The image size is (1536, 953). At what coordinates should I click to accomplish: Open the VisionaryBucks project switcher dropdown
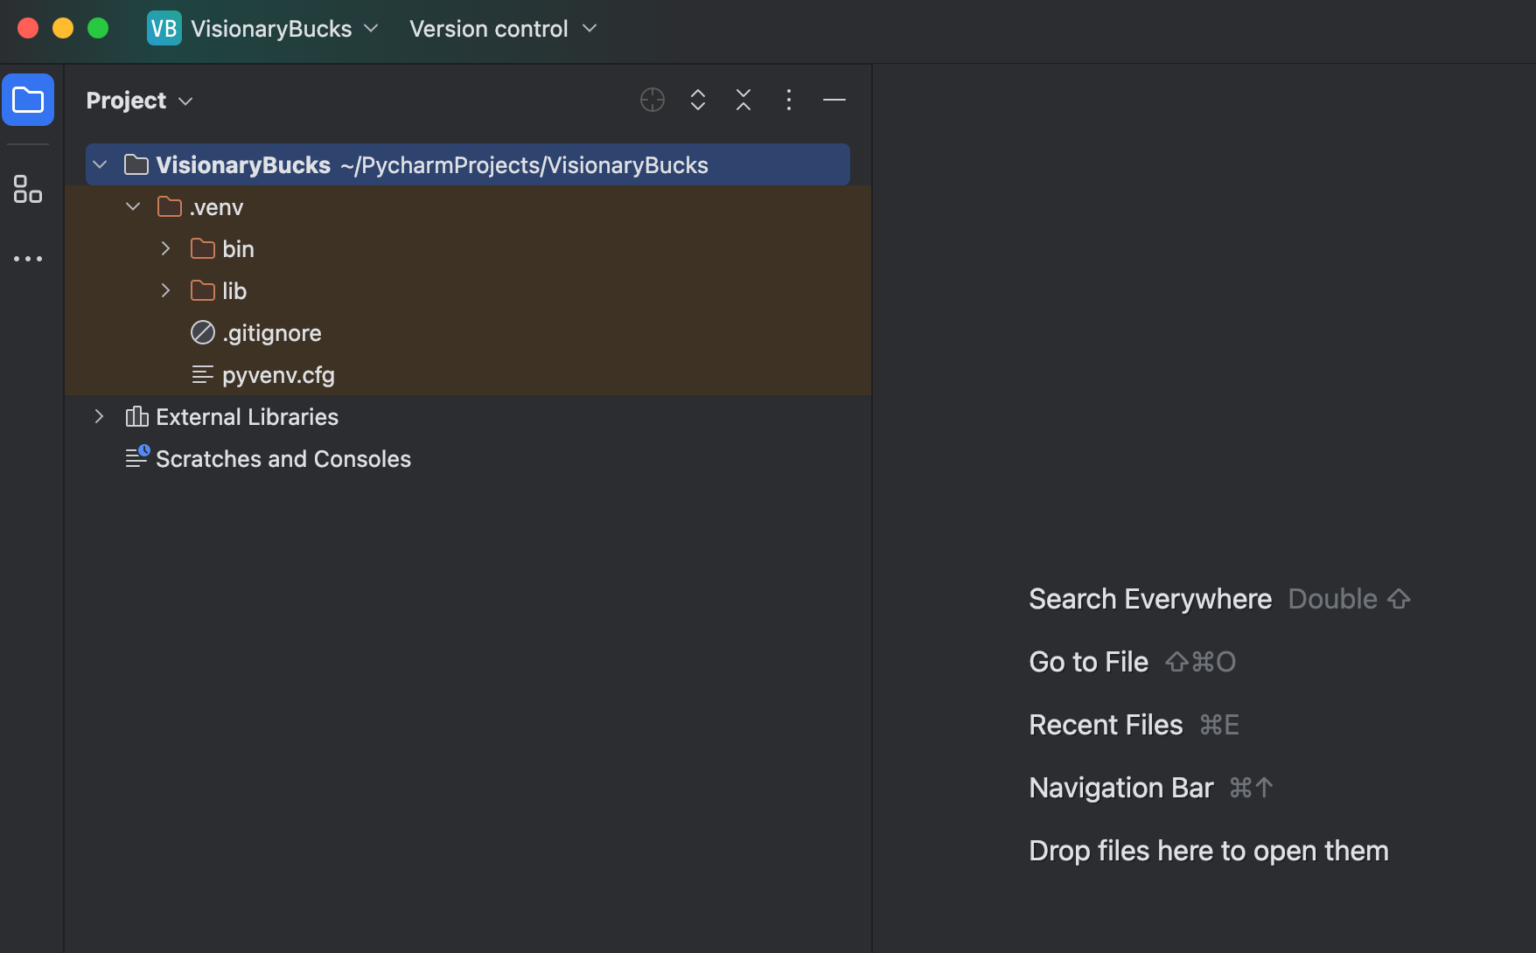pyautogui.click(x=371, y=28)
